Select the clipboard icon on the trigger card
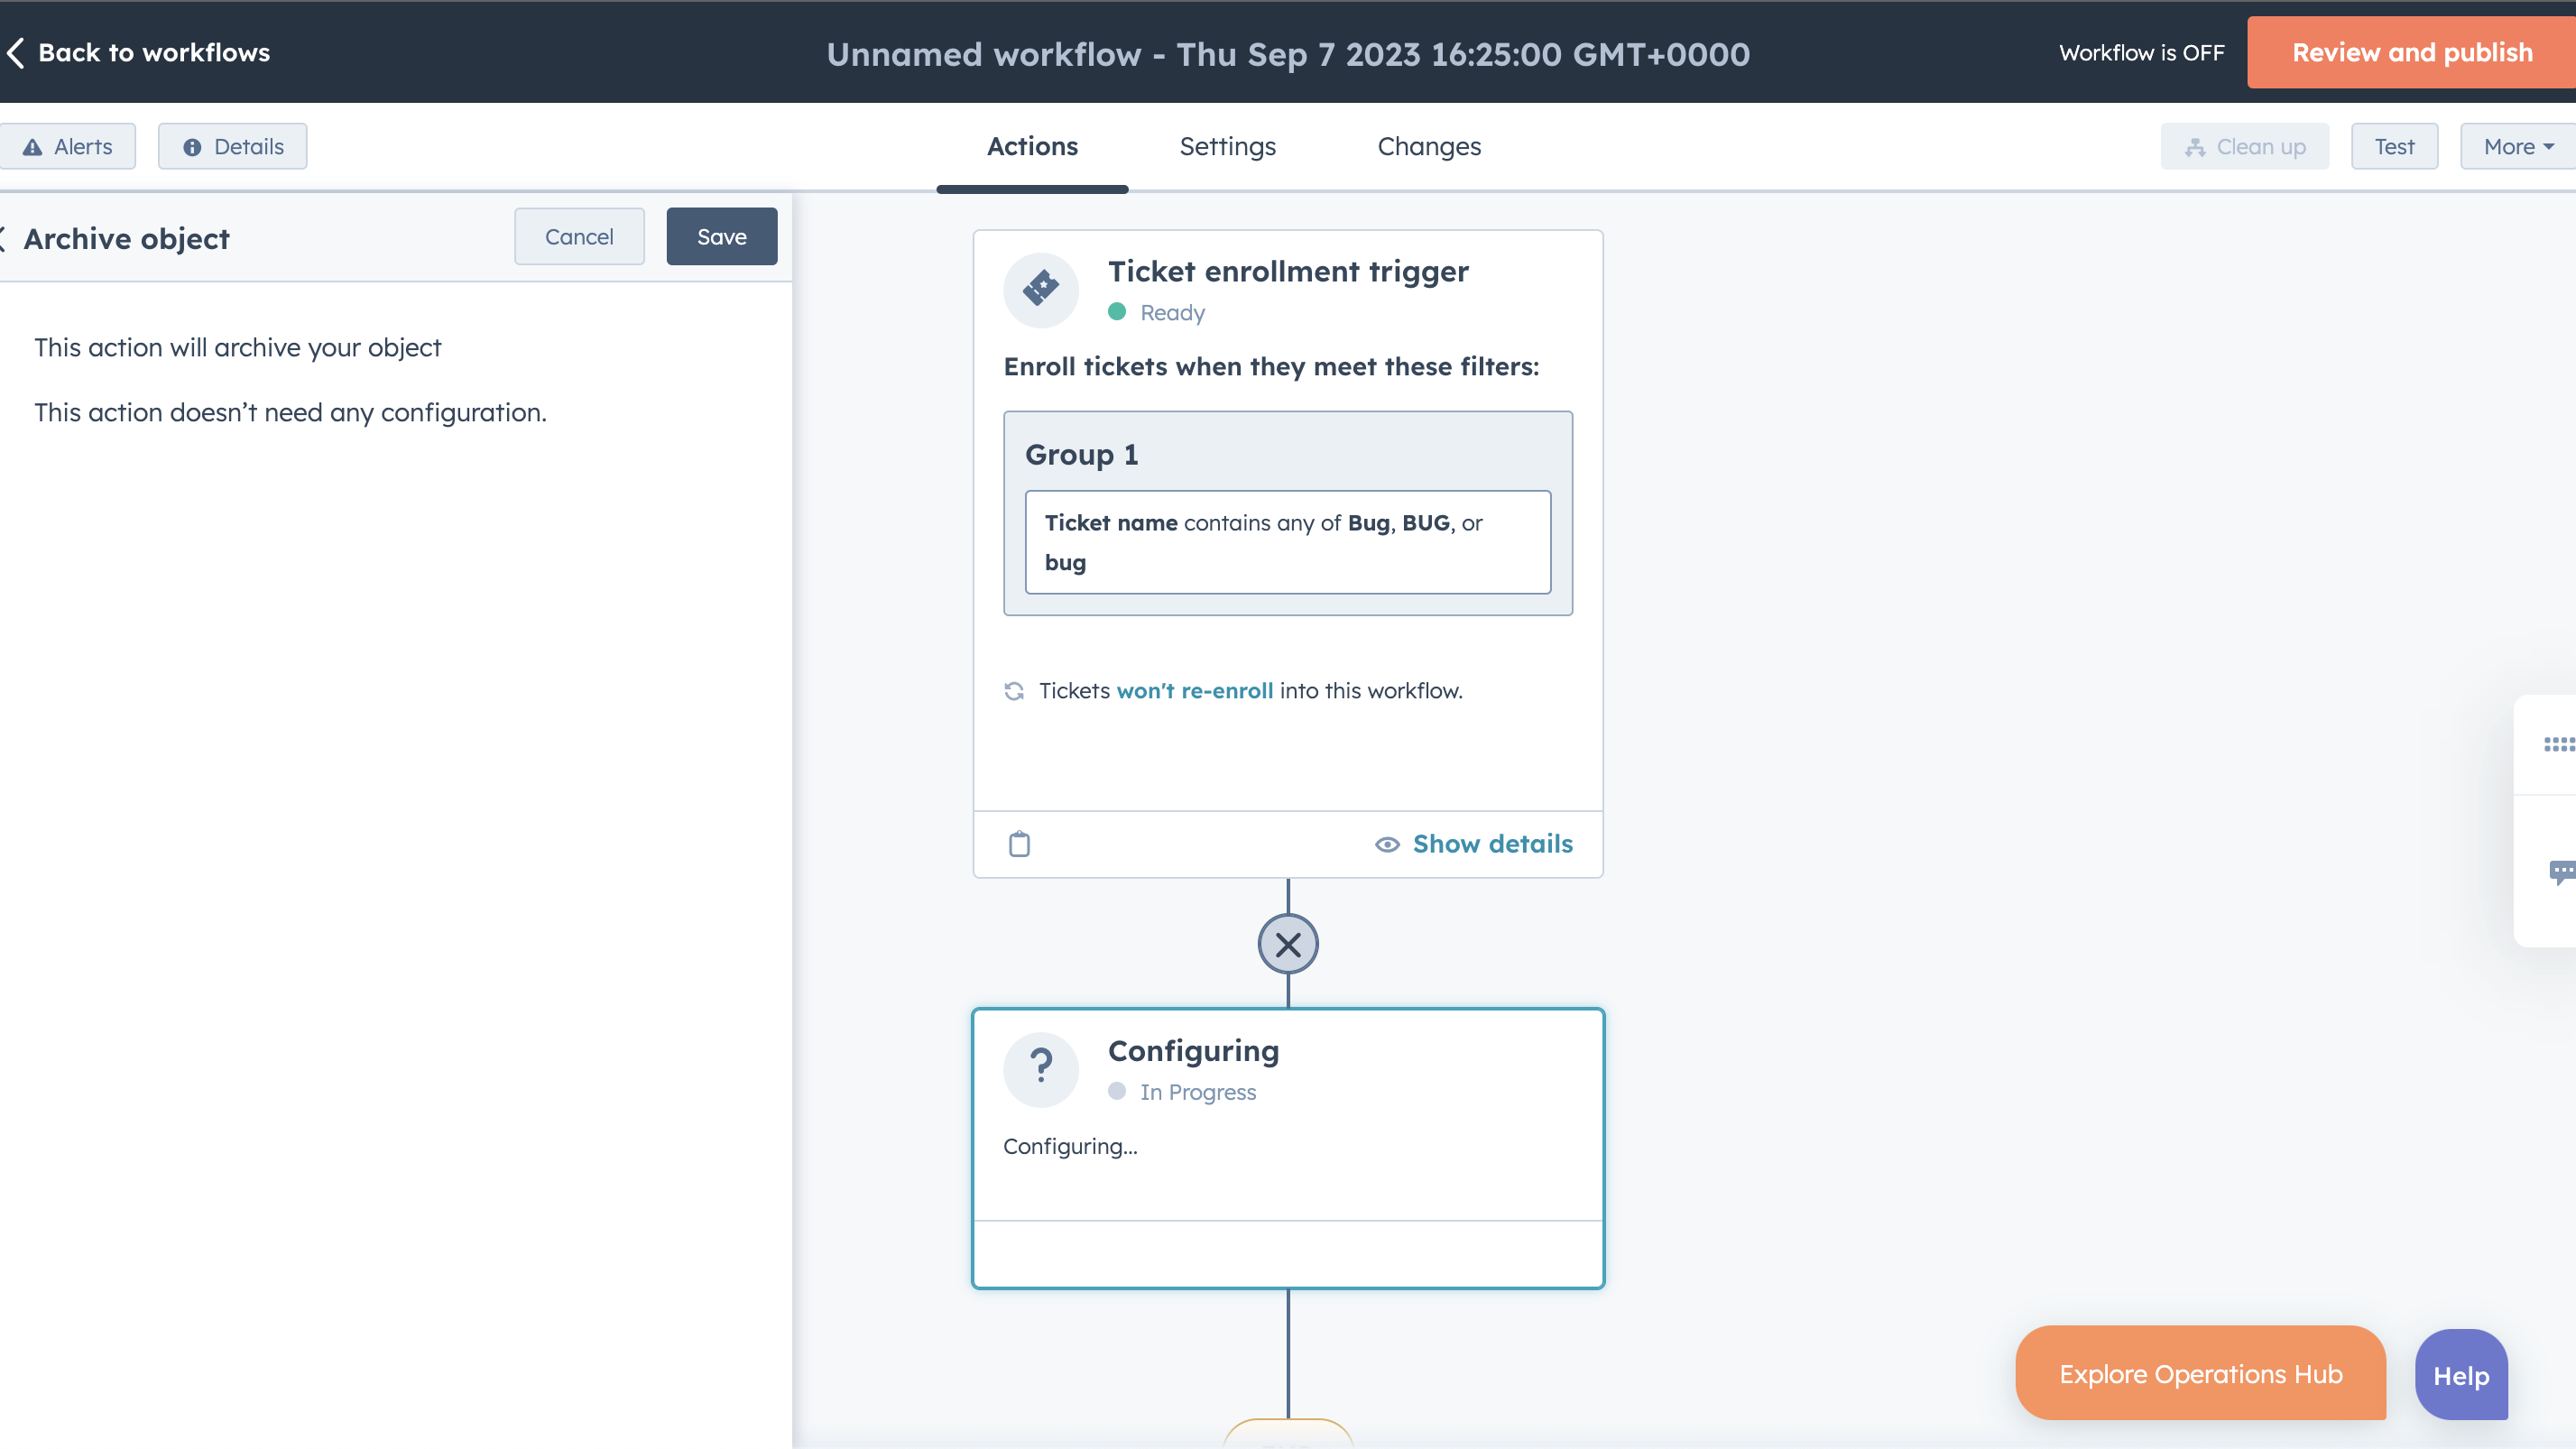Viewport: 2576px width, 1449px height. tap(1019, 844)
